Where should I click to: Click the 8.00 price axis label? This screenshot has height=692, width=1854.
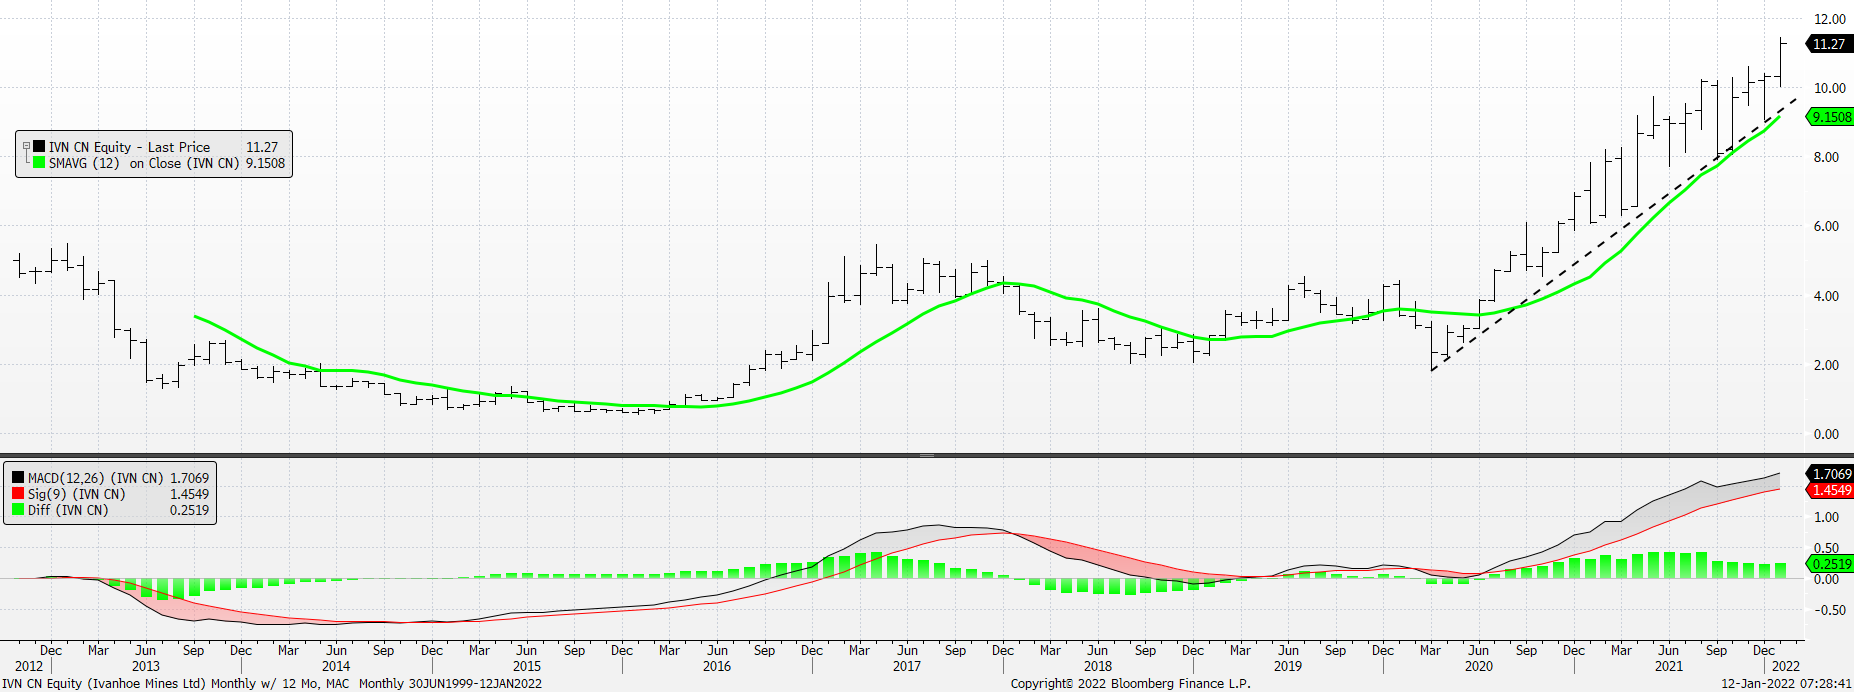tap(1826, 157)
